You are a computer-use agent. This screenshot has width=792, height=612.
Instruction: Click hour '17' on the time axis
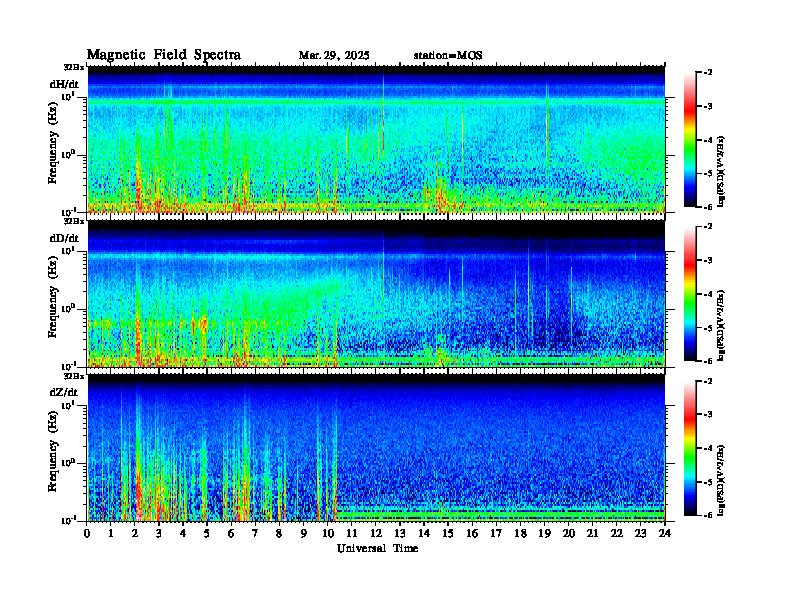point(497,533)
